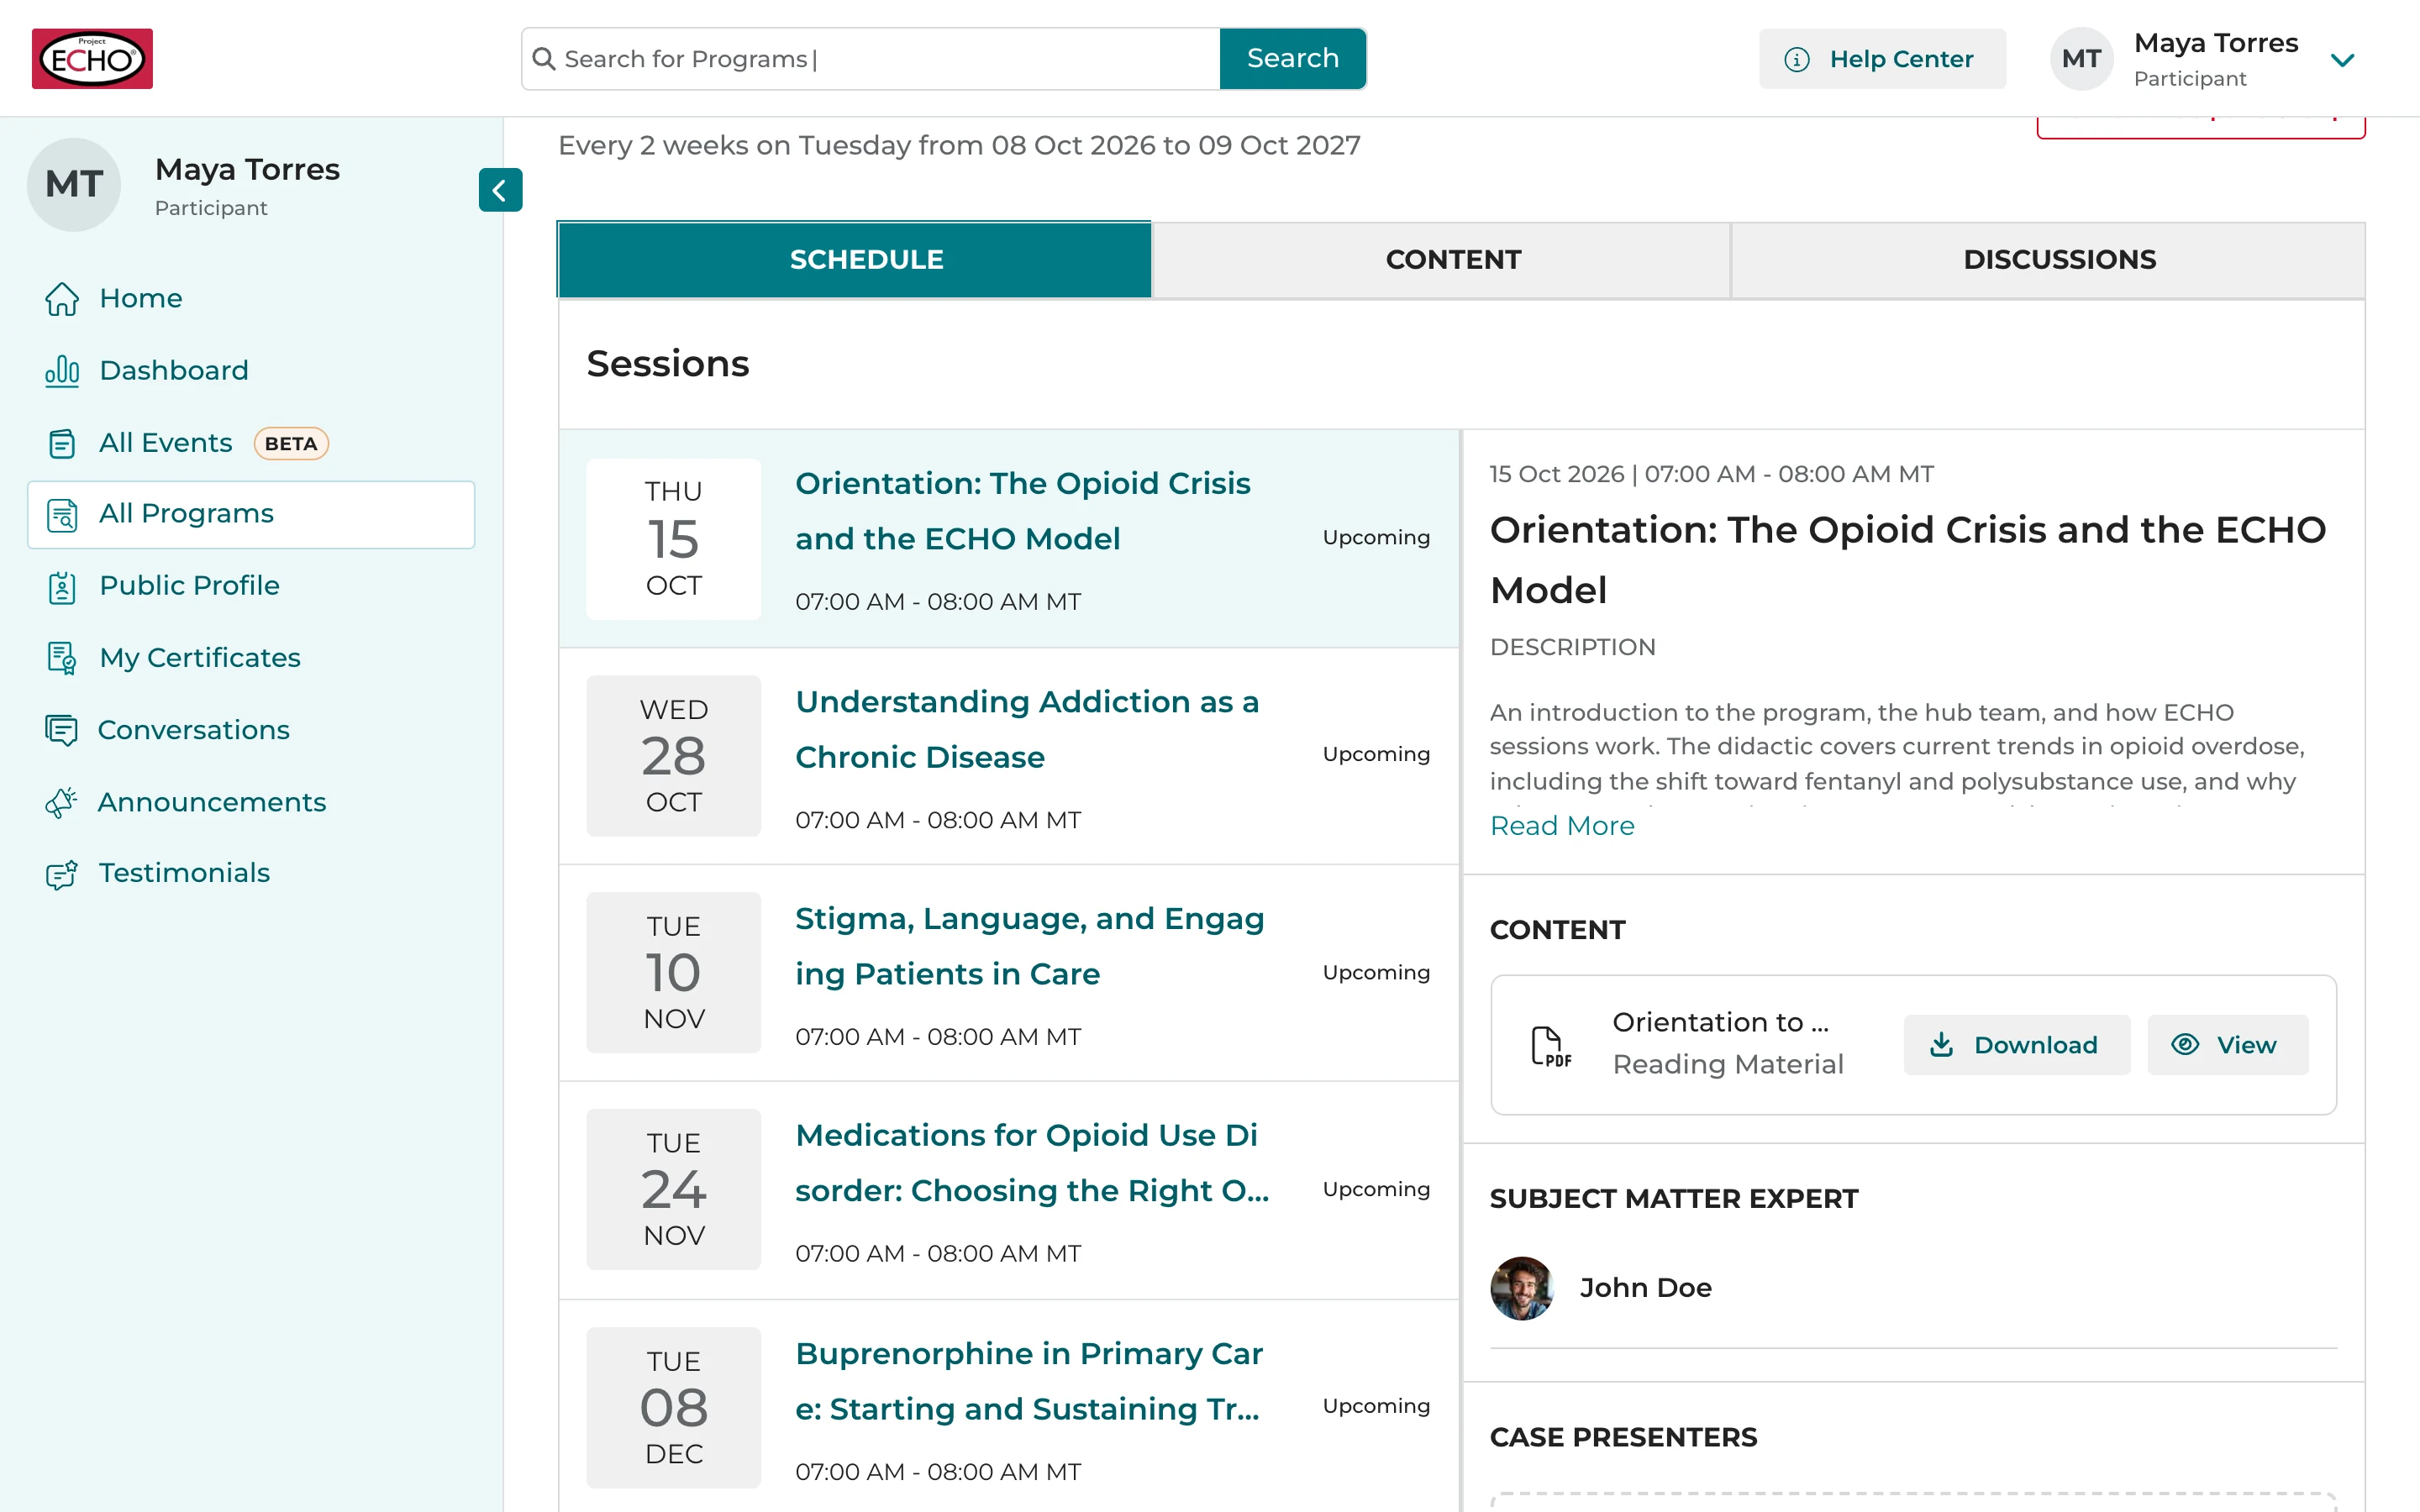Click the Testimonials icon
This screenshot has width=2420, height=1512.
point(62,874)
